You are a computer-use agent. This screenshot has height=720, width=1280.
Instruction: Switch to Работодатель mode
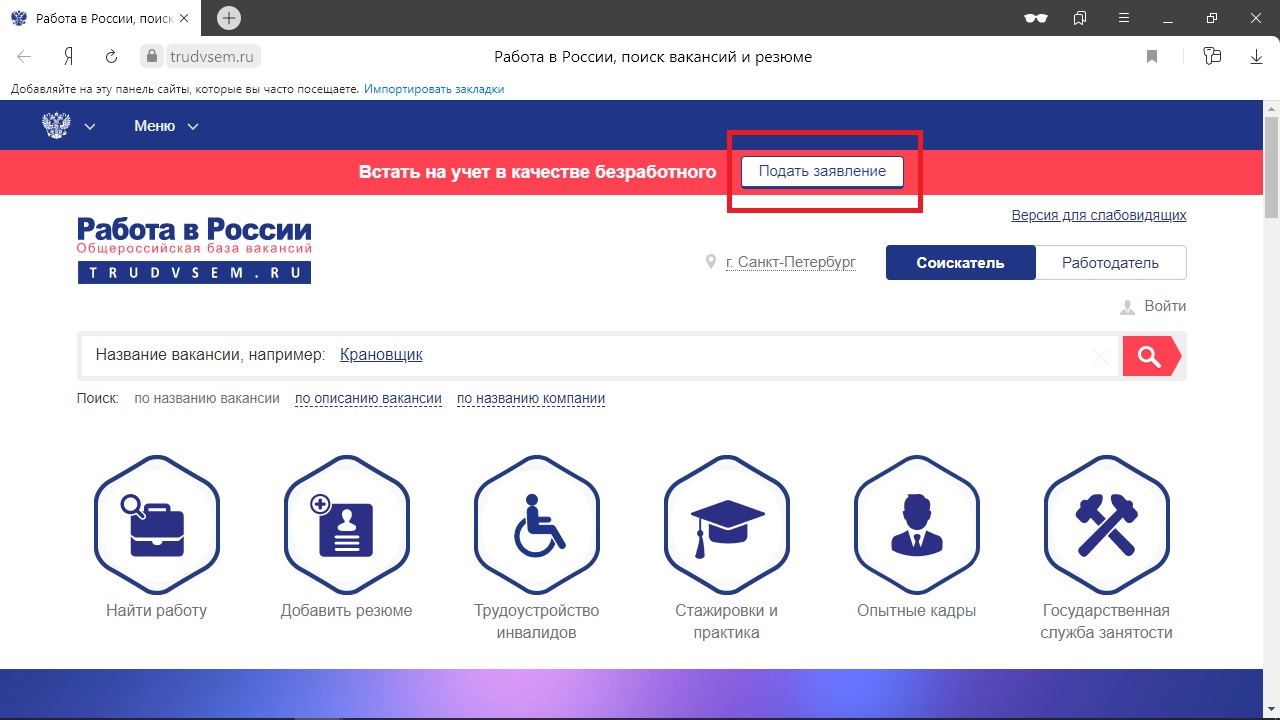(1110, 263)
